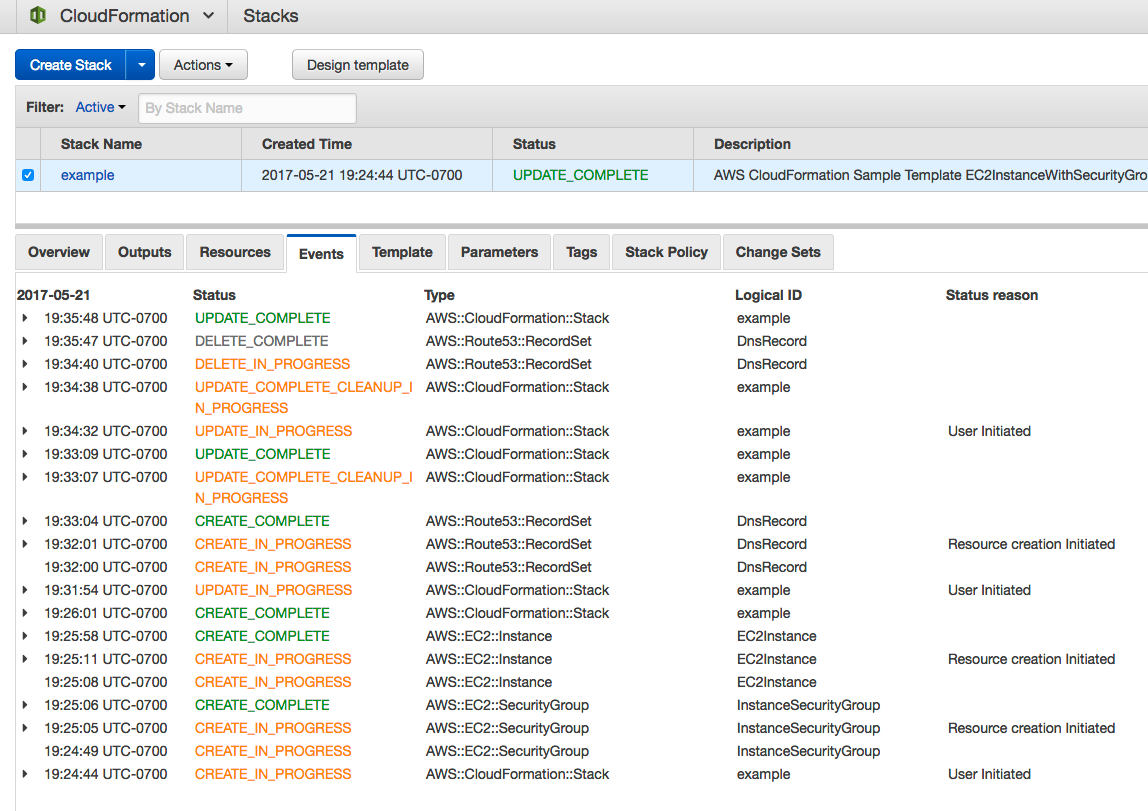Click AWS::Route53::RecordSet type at 19:35:47
Screen dimensions: 1148x811
tap(508, 341)
